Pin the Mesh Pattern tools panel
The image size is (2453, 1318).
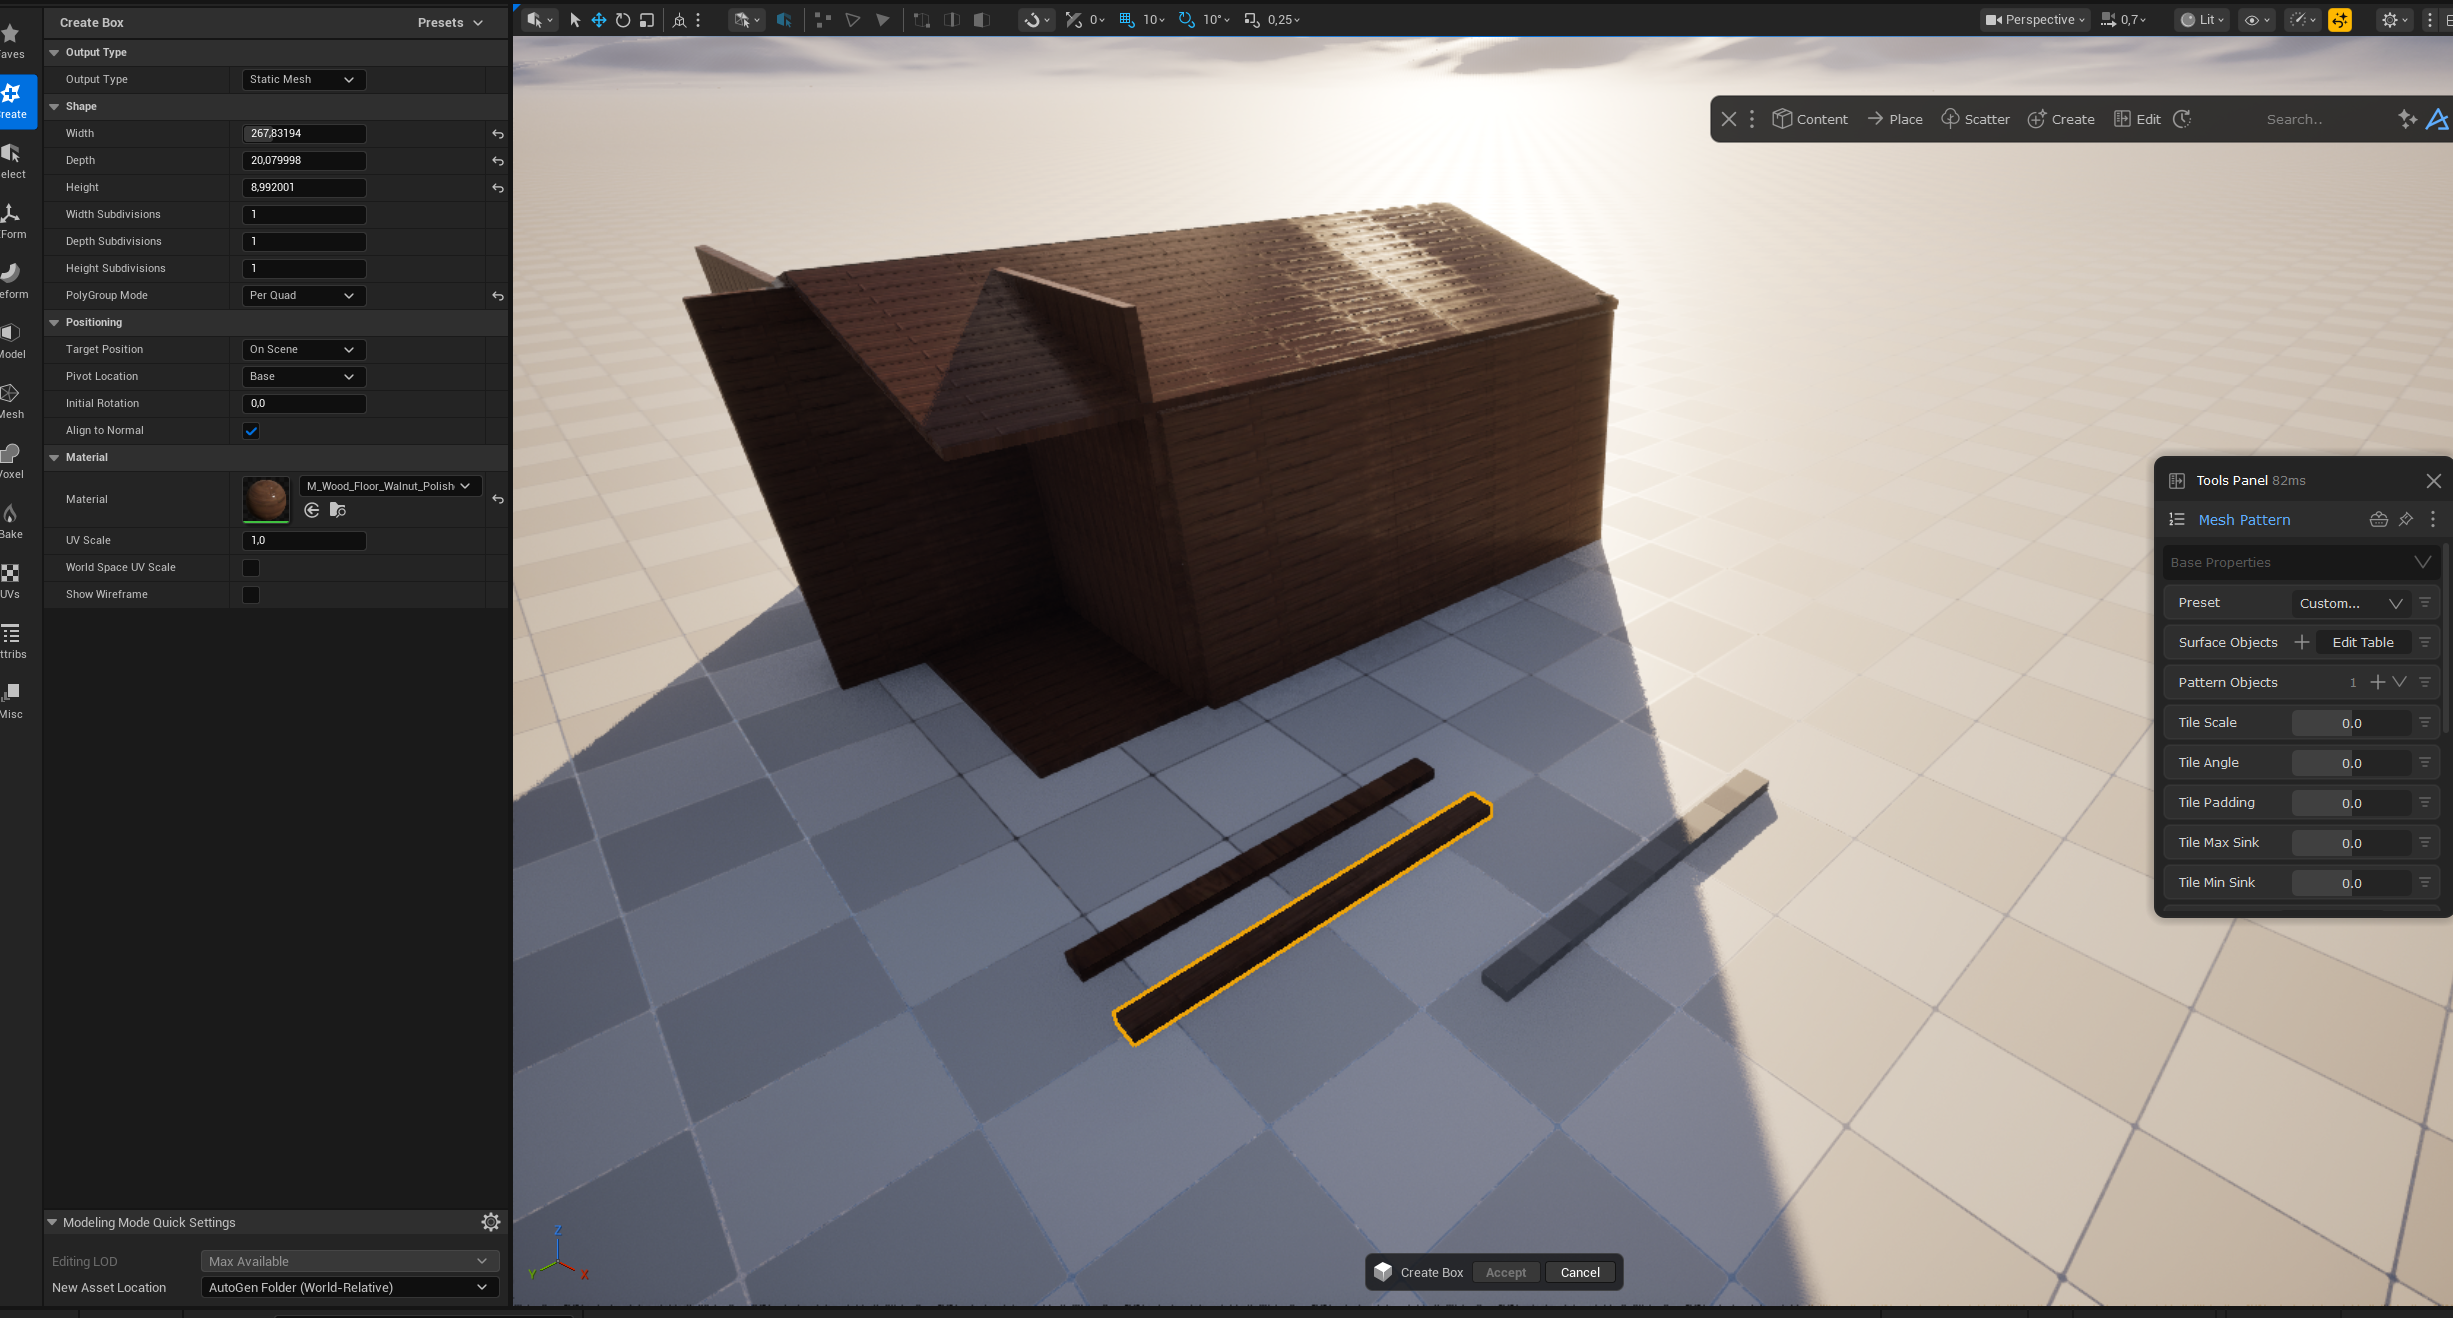click(2405, 520)
